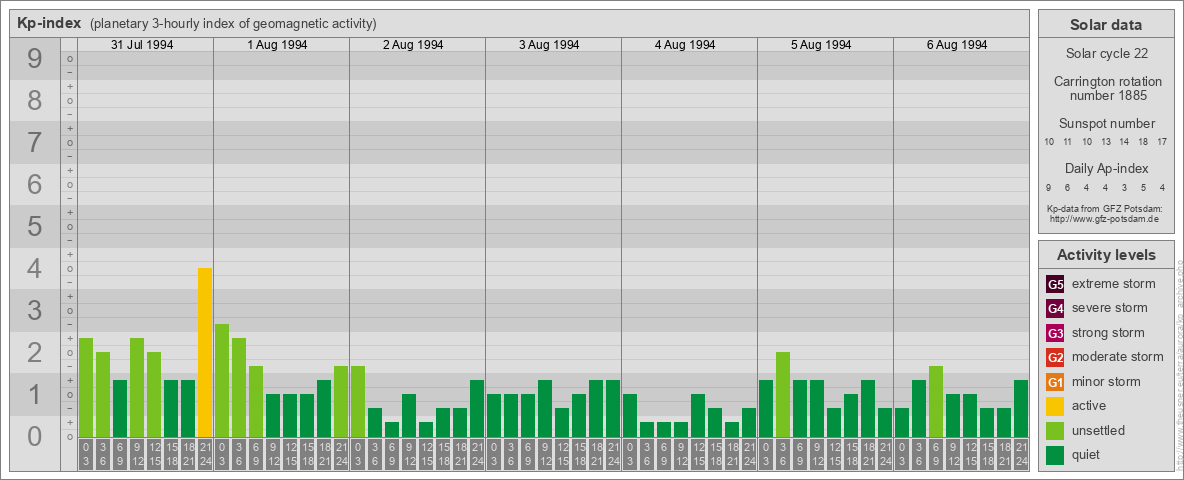The image size is (1184, 480).
Task: Click the Kp scale number 9
Action: point(34,59)
